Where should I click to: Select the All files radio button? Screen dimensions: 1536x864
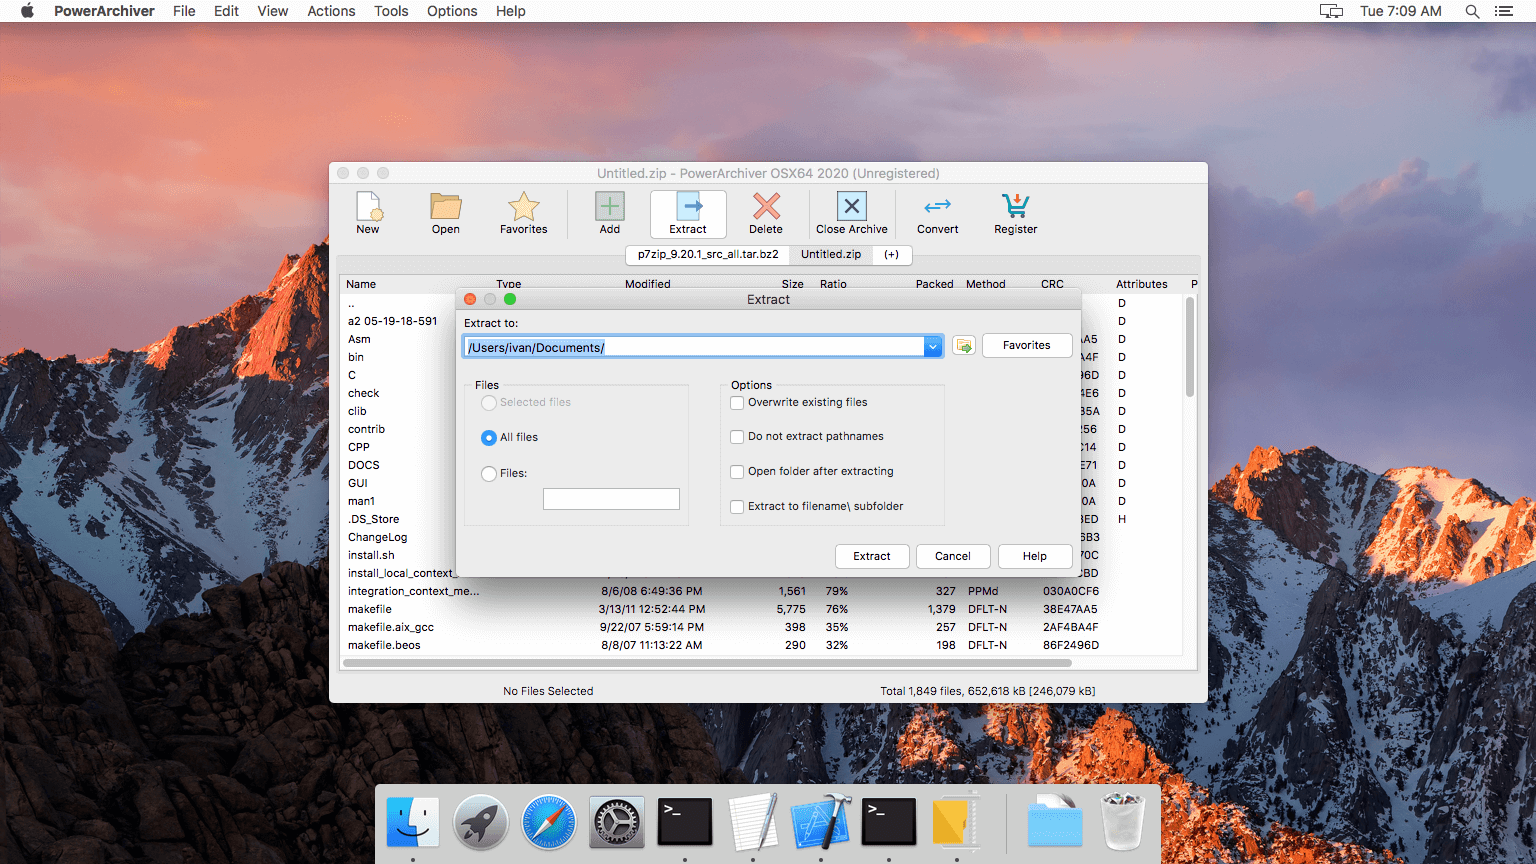tap(489, 438)
